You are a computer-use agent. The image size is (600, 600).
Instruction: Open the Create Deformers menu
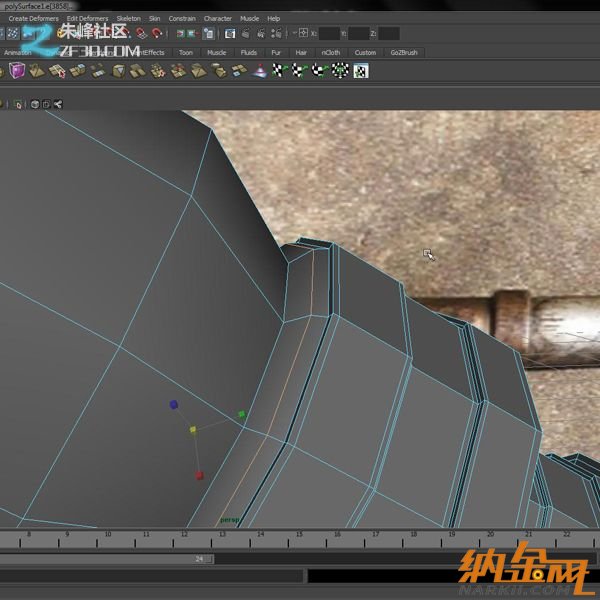32,18
